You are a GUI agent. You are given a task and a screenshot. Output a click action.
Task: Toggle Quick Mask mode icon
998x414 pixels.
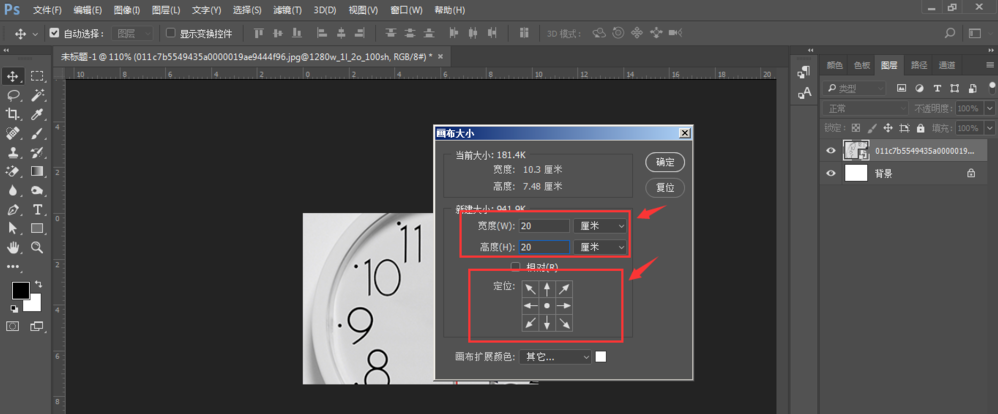click(12, 325)
